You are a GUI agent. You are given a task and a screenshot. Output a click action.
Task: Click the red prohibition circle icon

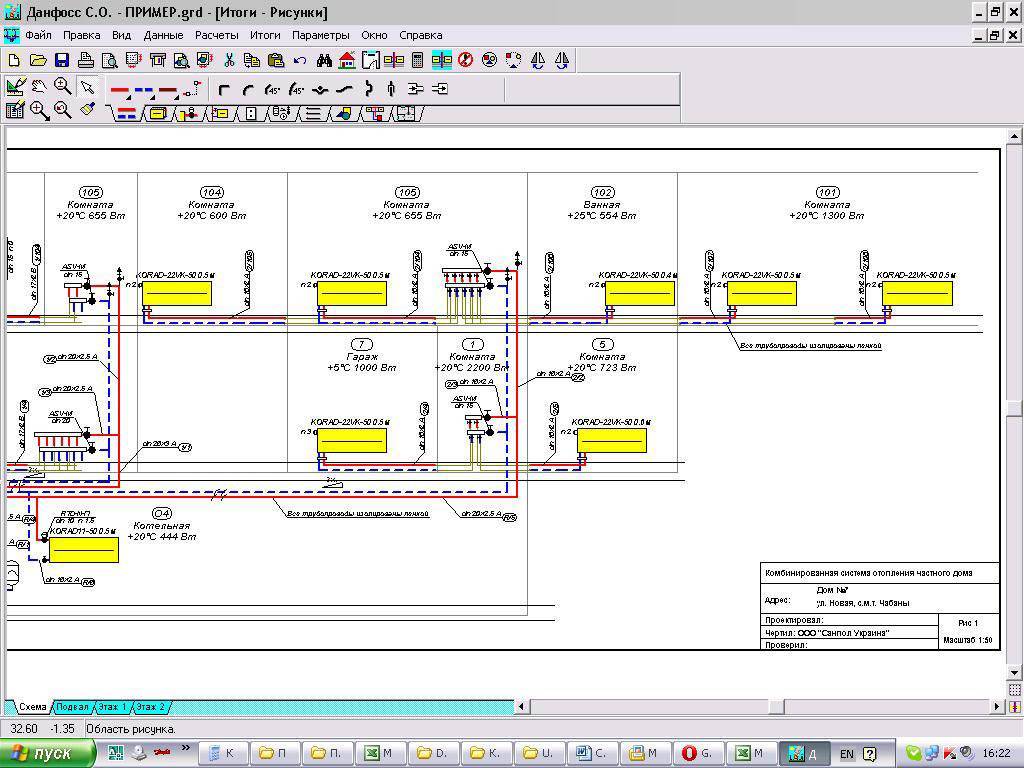pos(466,61)
